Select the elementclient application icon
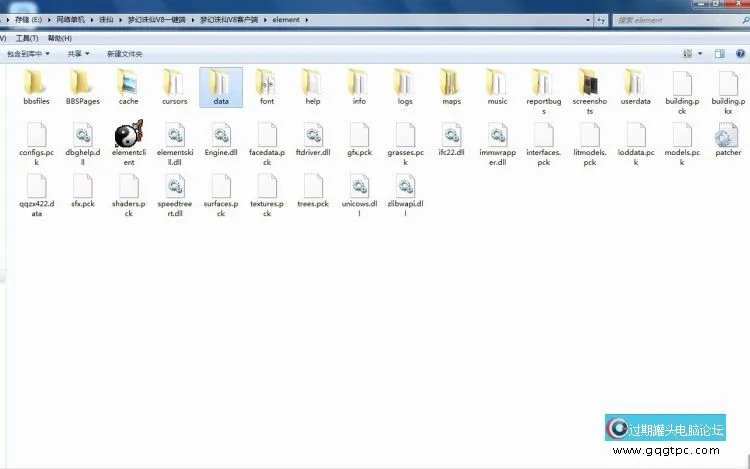Viewport: 750px width, 469px height. pyautogui.click(x=128, y=135)
